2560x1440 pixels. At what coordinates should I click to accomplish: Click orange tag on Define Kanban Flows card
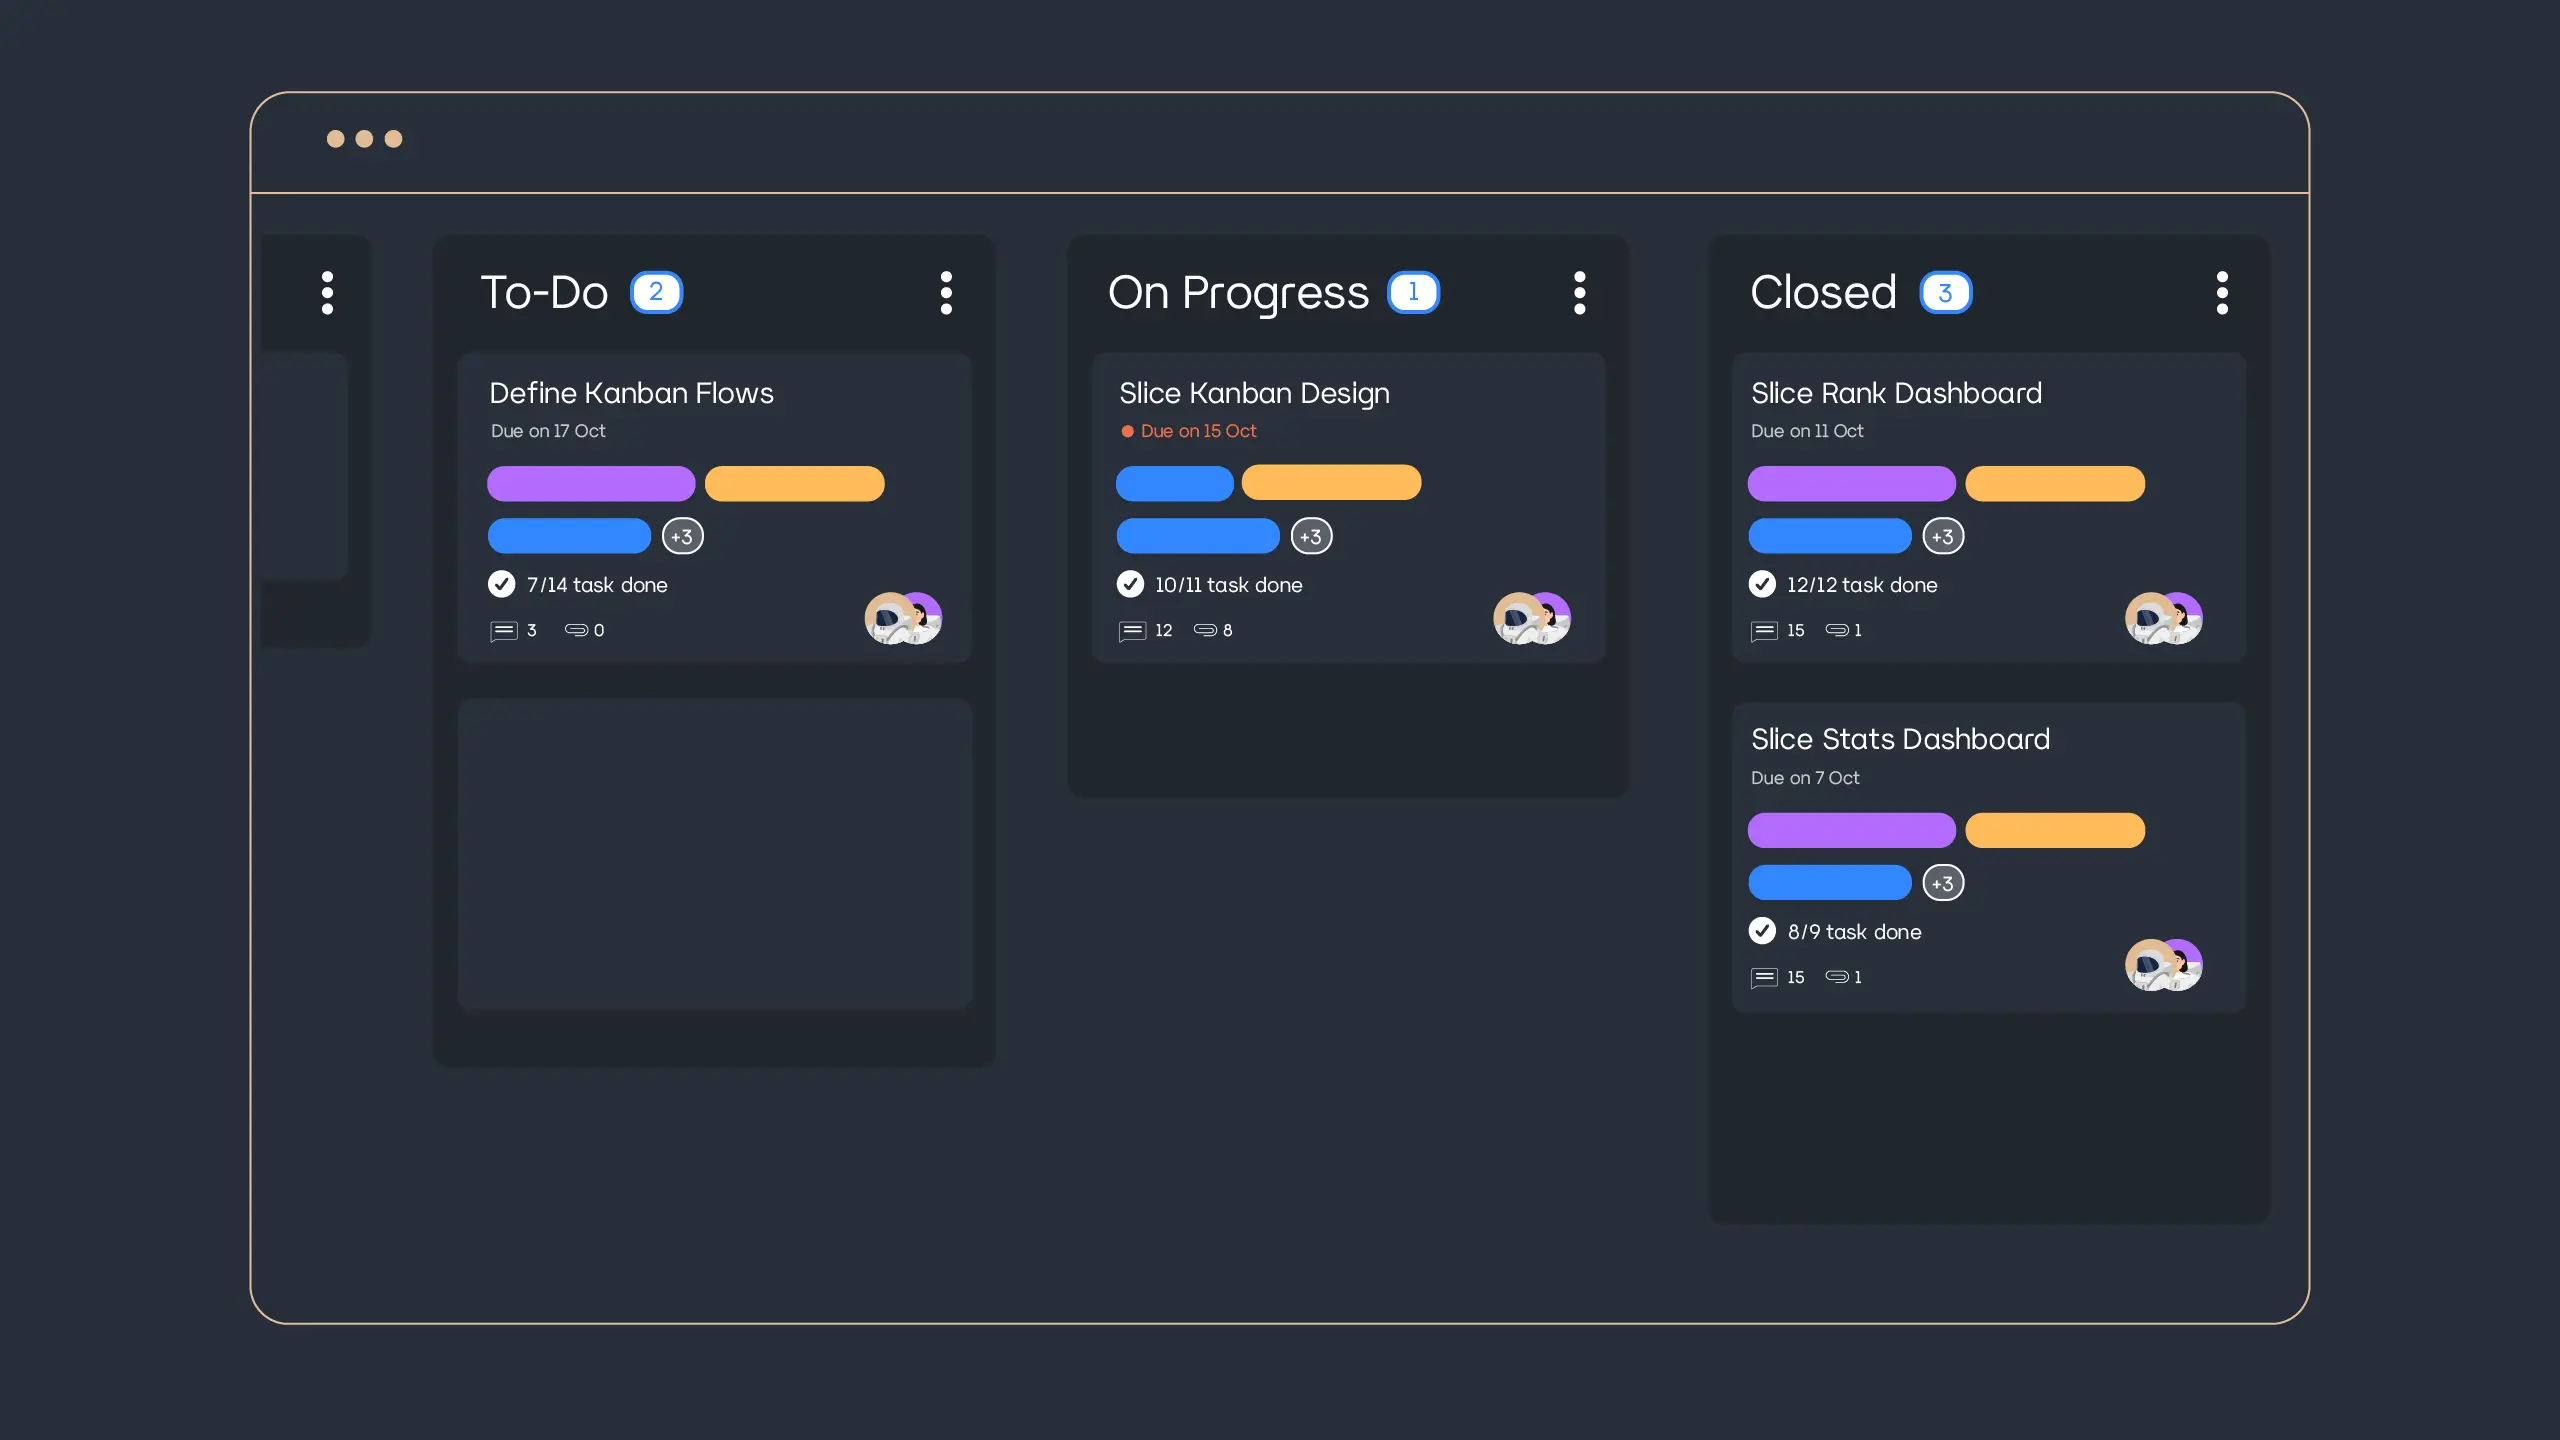click(x=795, y=484)
